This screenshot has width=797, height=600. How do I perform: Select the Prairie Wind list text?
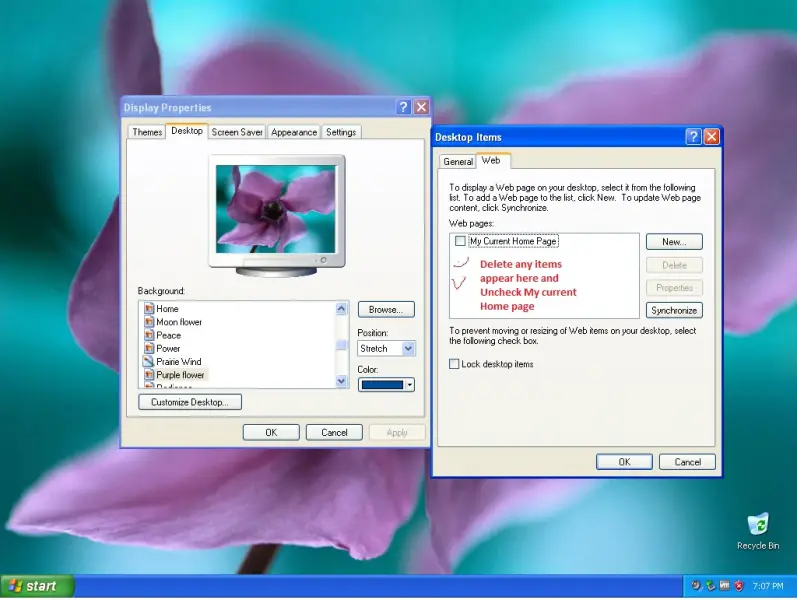point(178,362)
